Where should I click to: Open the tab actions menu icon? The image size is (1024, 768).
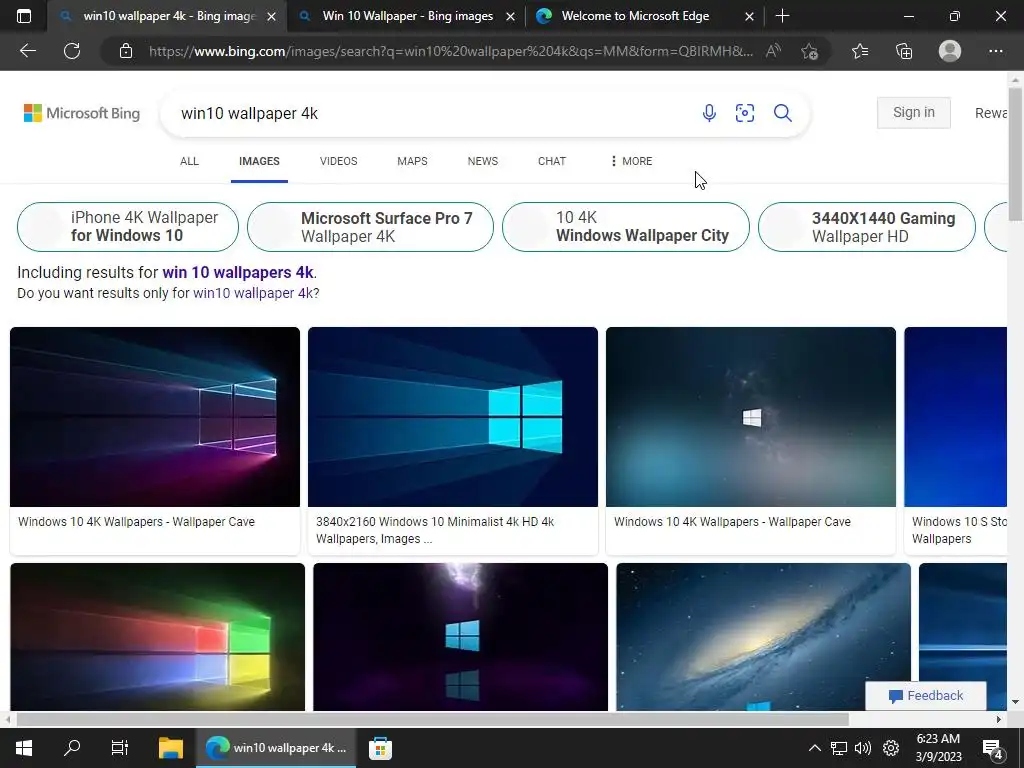tap(24, 16)
